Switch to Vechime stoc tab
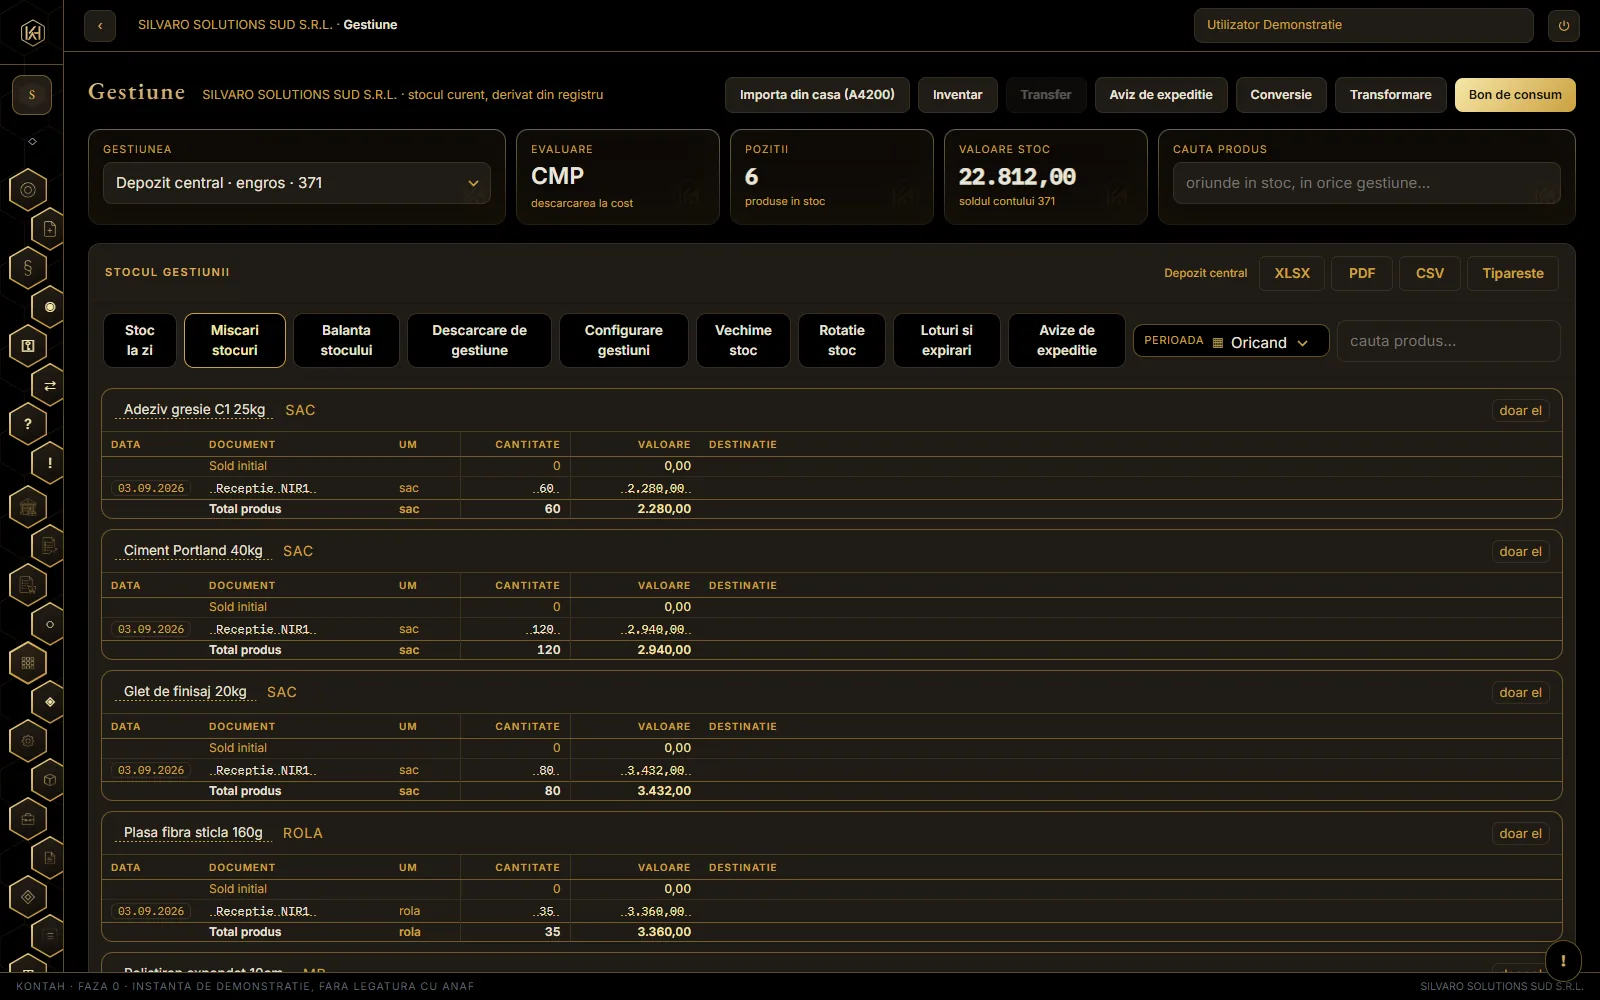The image size is (1600, 1000). pos(743,341)
